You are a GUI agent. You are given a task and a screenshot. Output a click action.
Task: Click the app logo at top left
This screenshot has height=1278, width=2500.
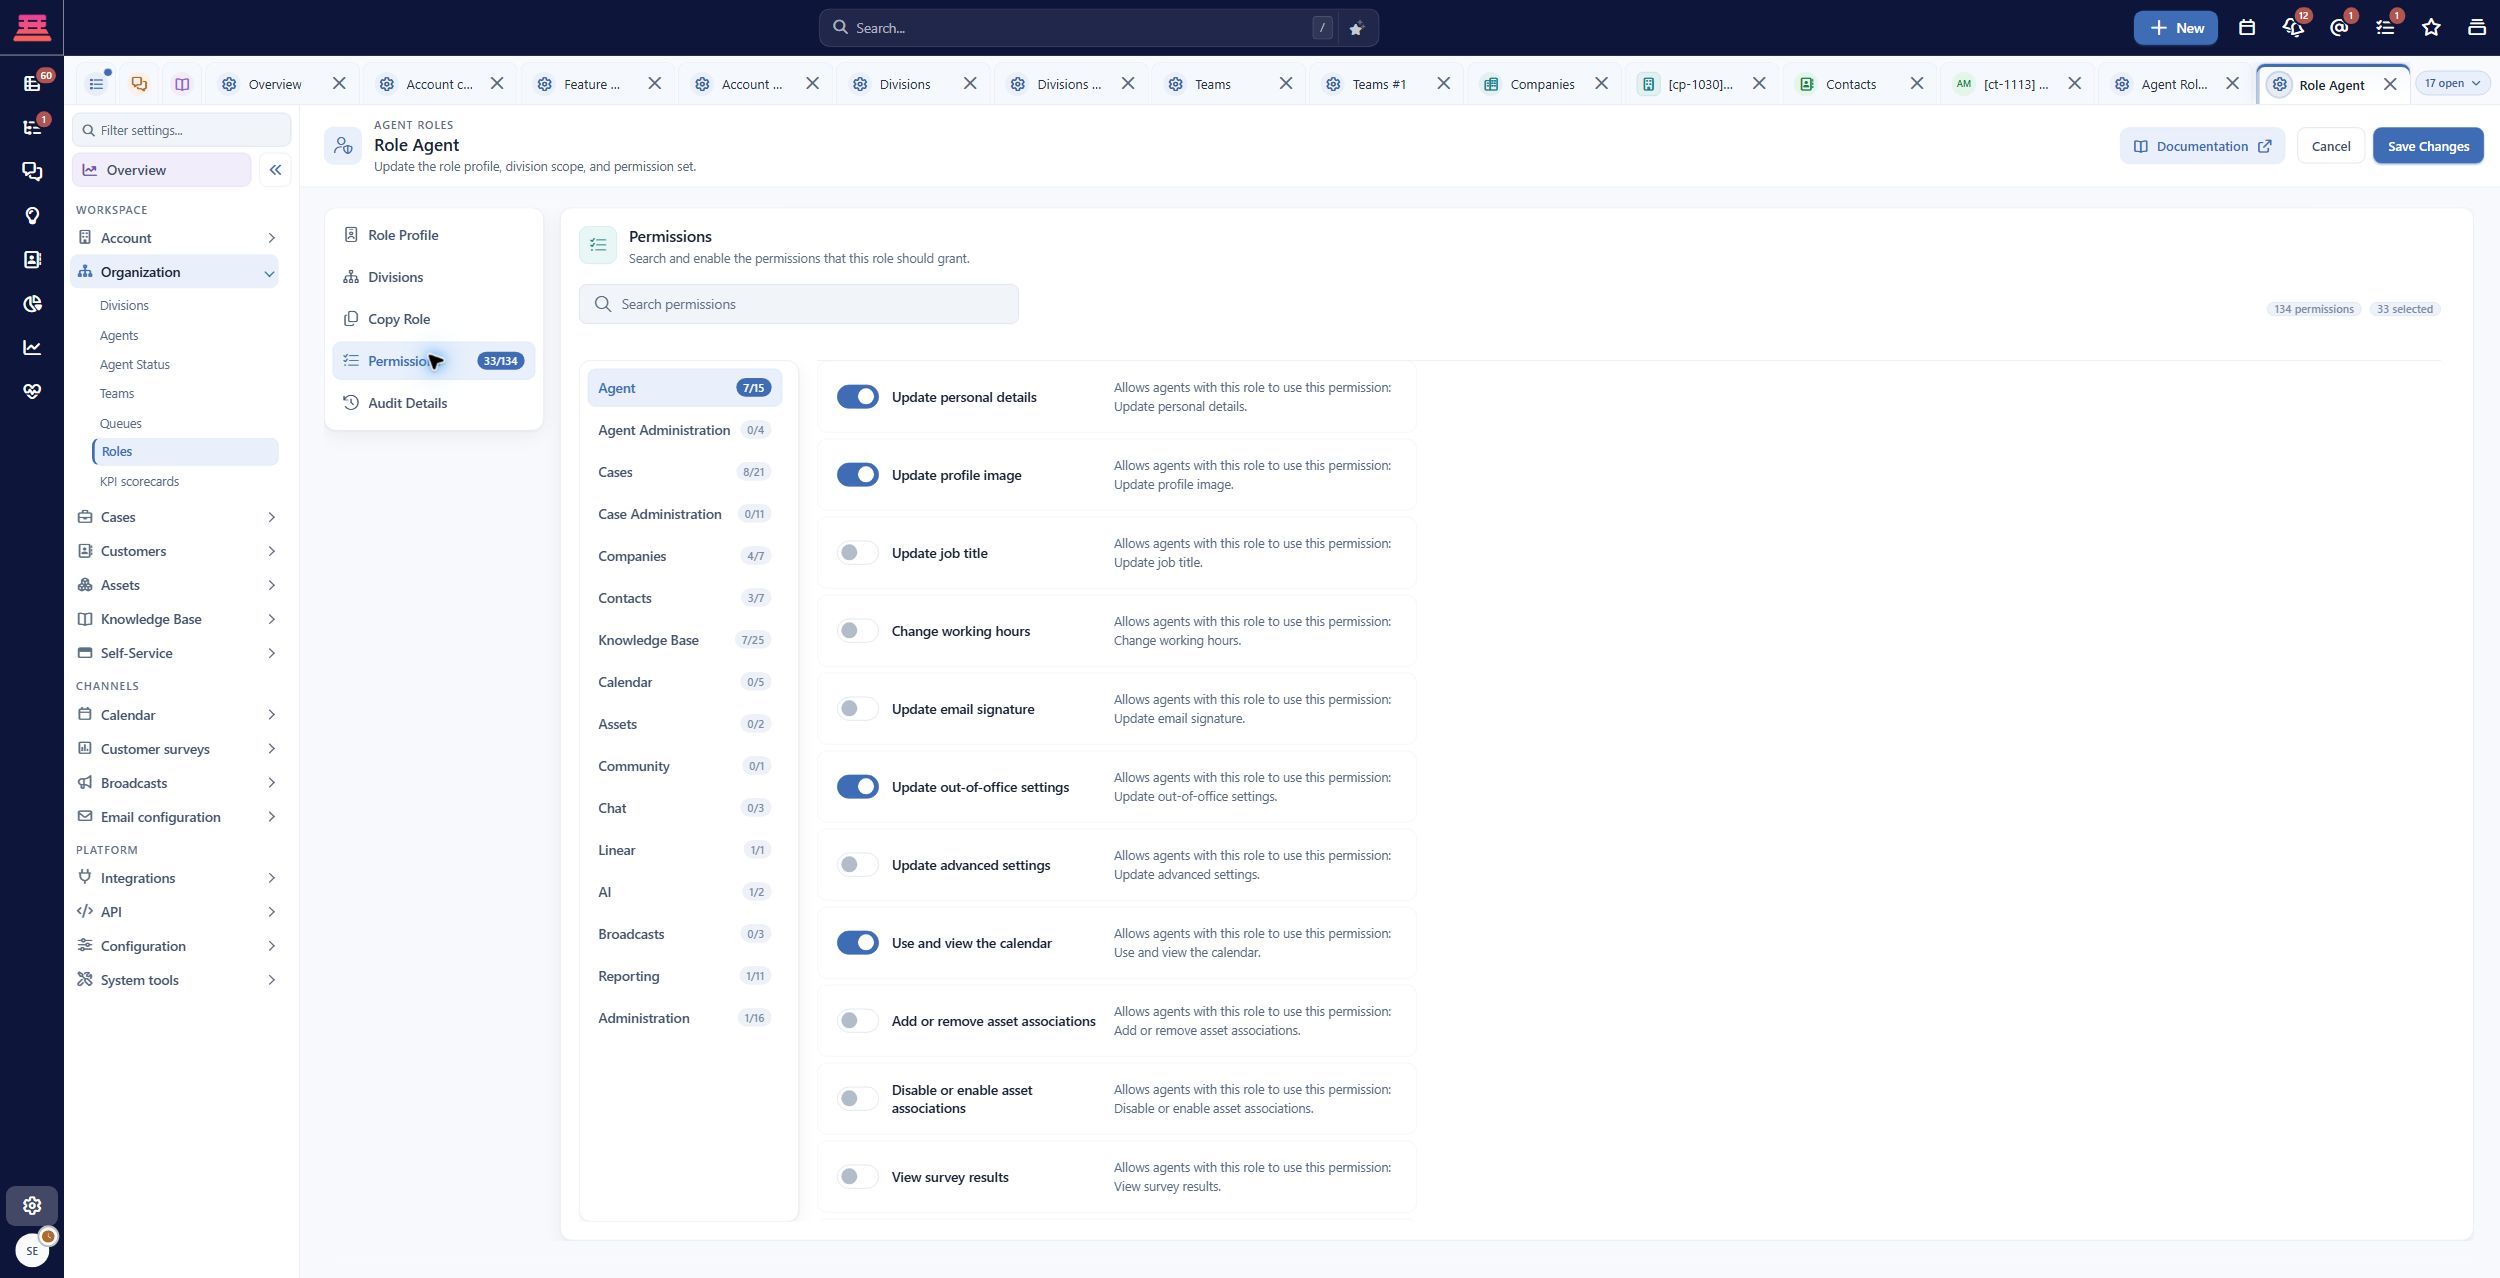click(32, 27)
